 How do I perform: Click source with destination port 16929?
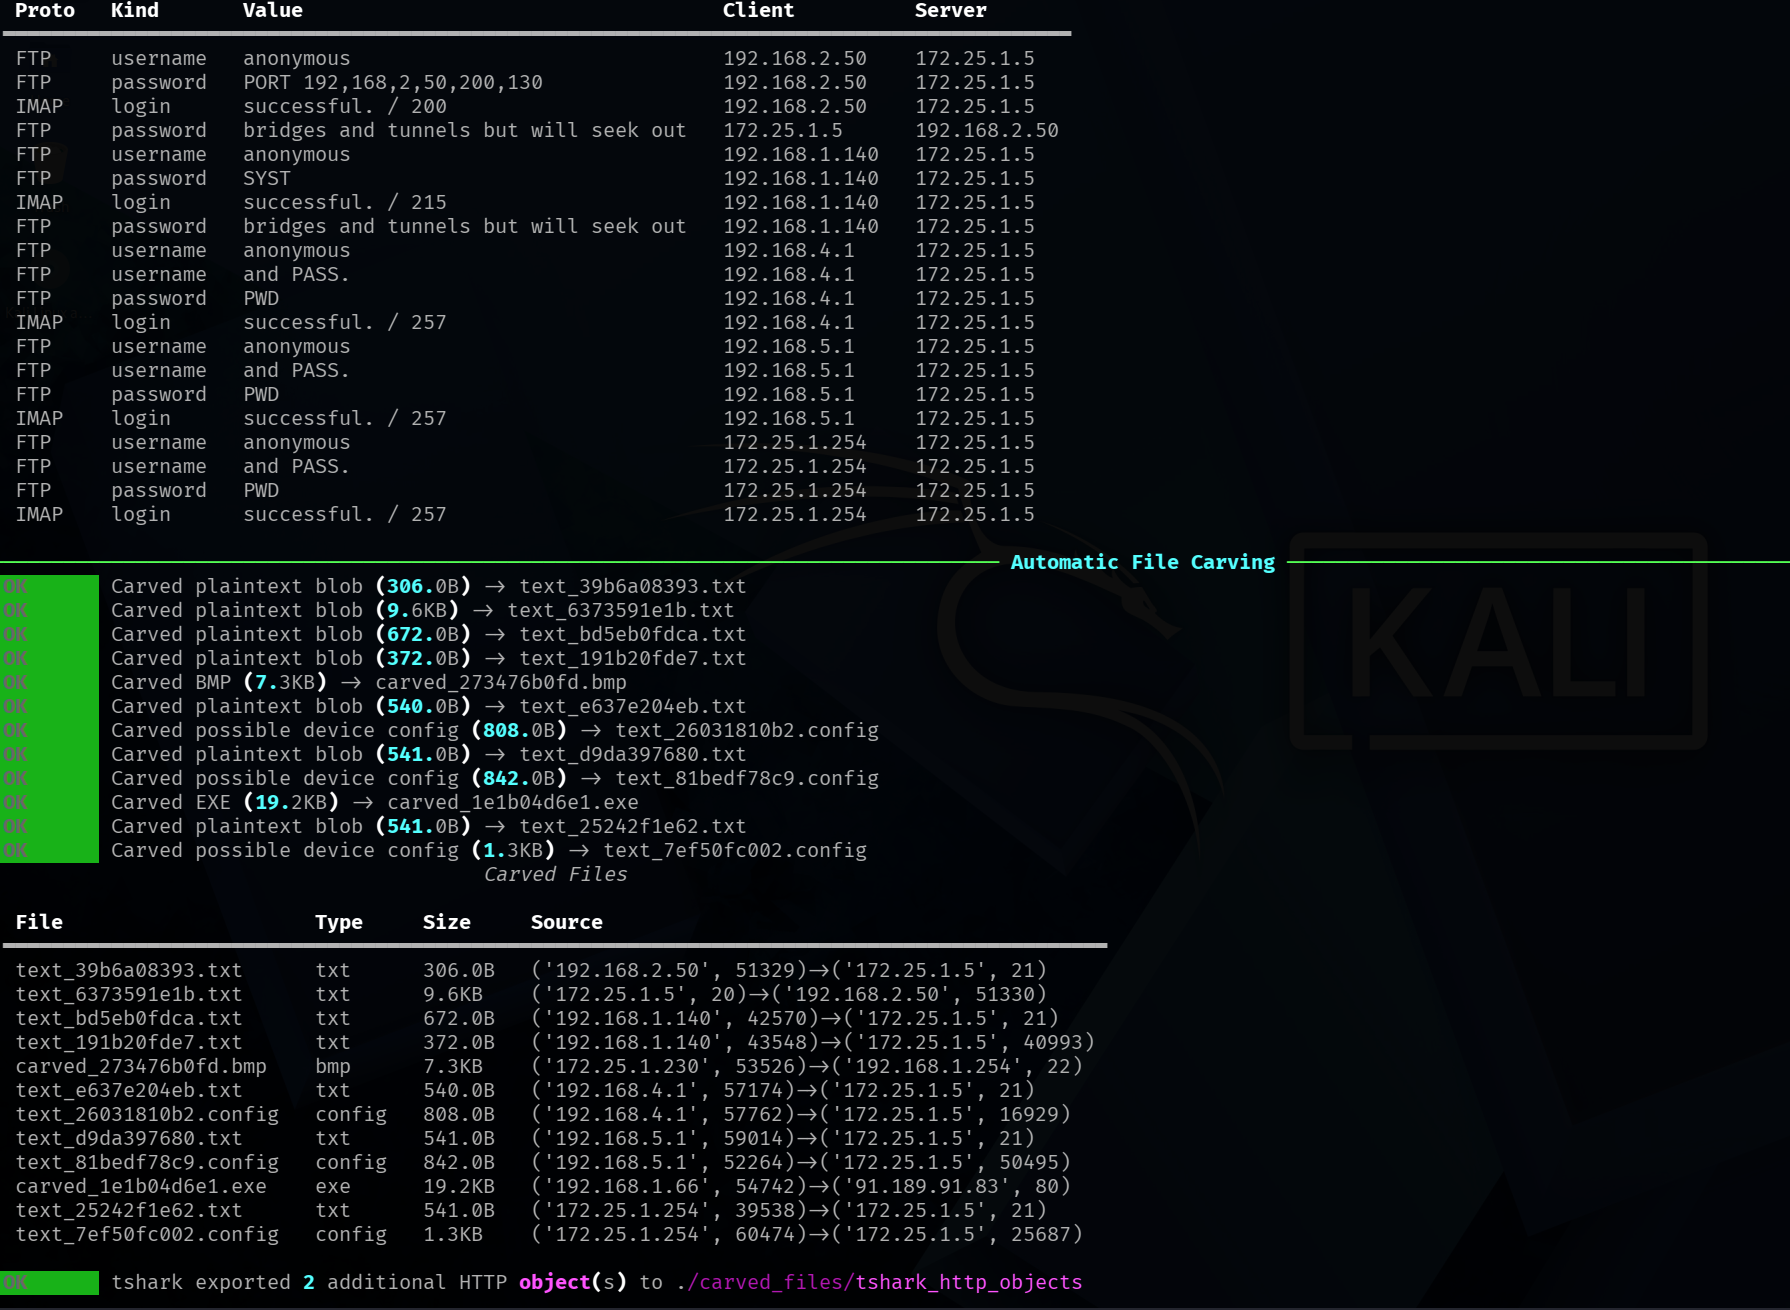[x=801, y=1115]
